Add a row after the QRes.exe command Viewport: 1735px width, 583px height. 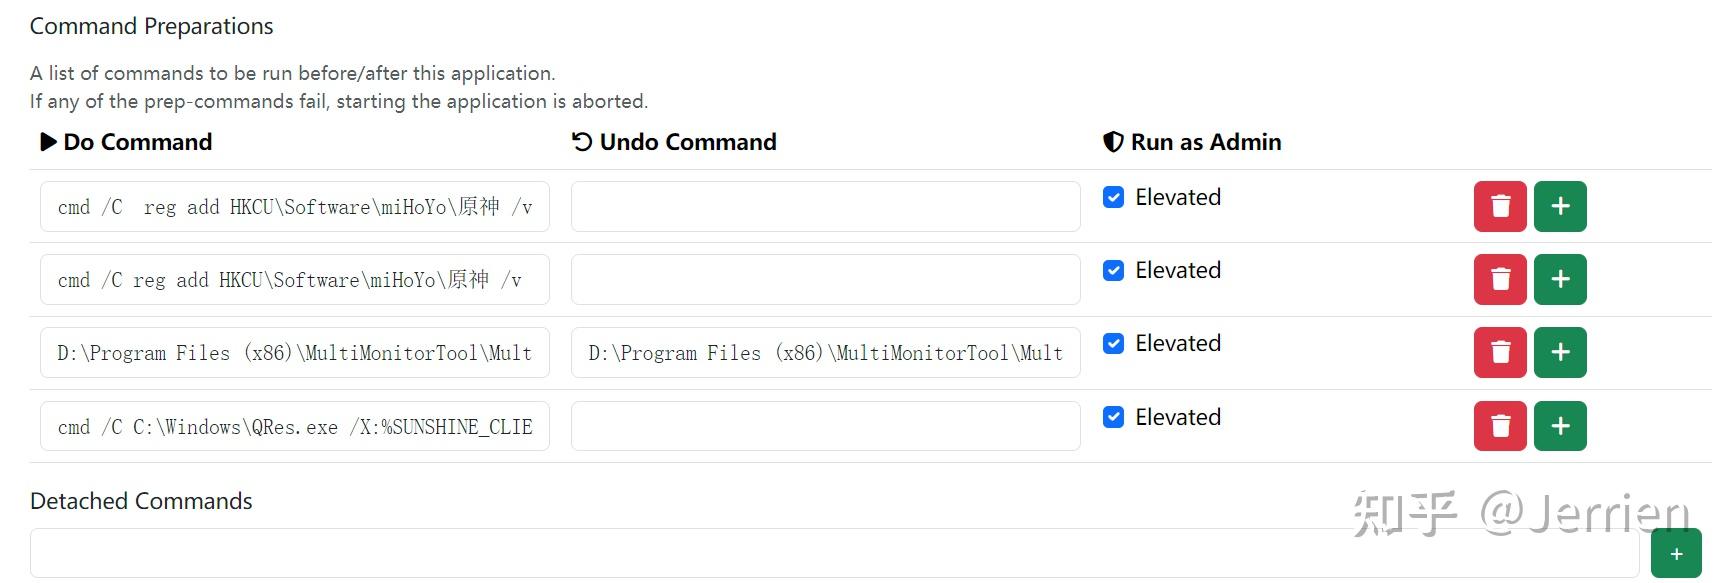pos(1559,426)
